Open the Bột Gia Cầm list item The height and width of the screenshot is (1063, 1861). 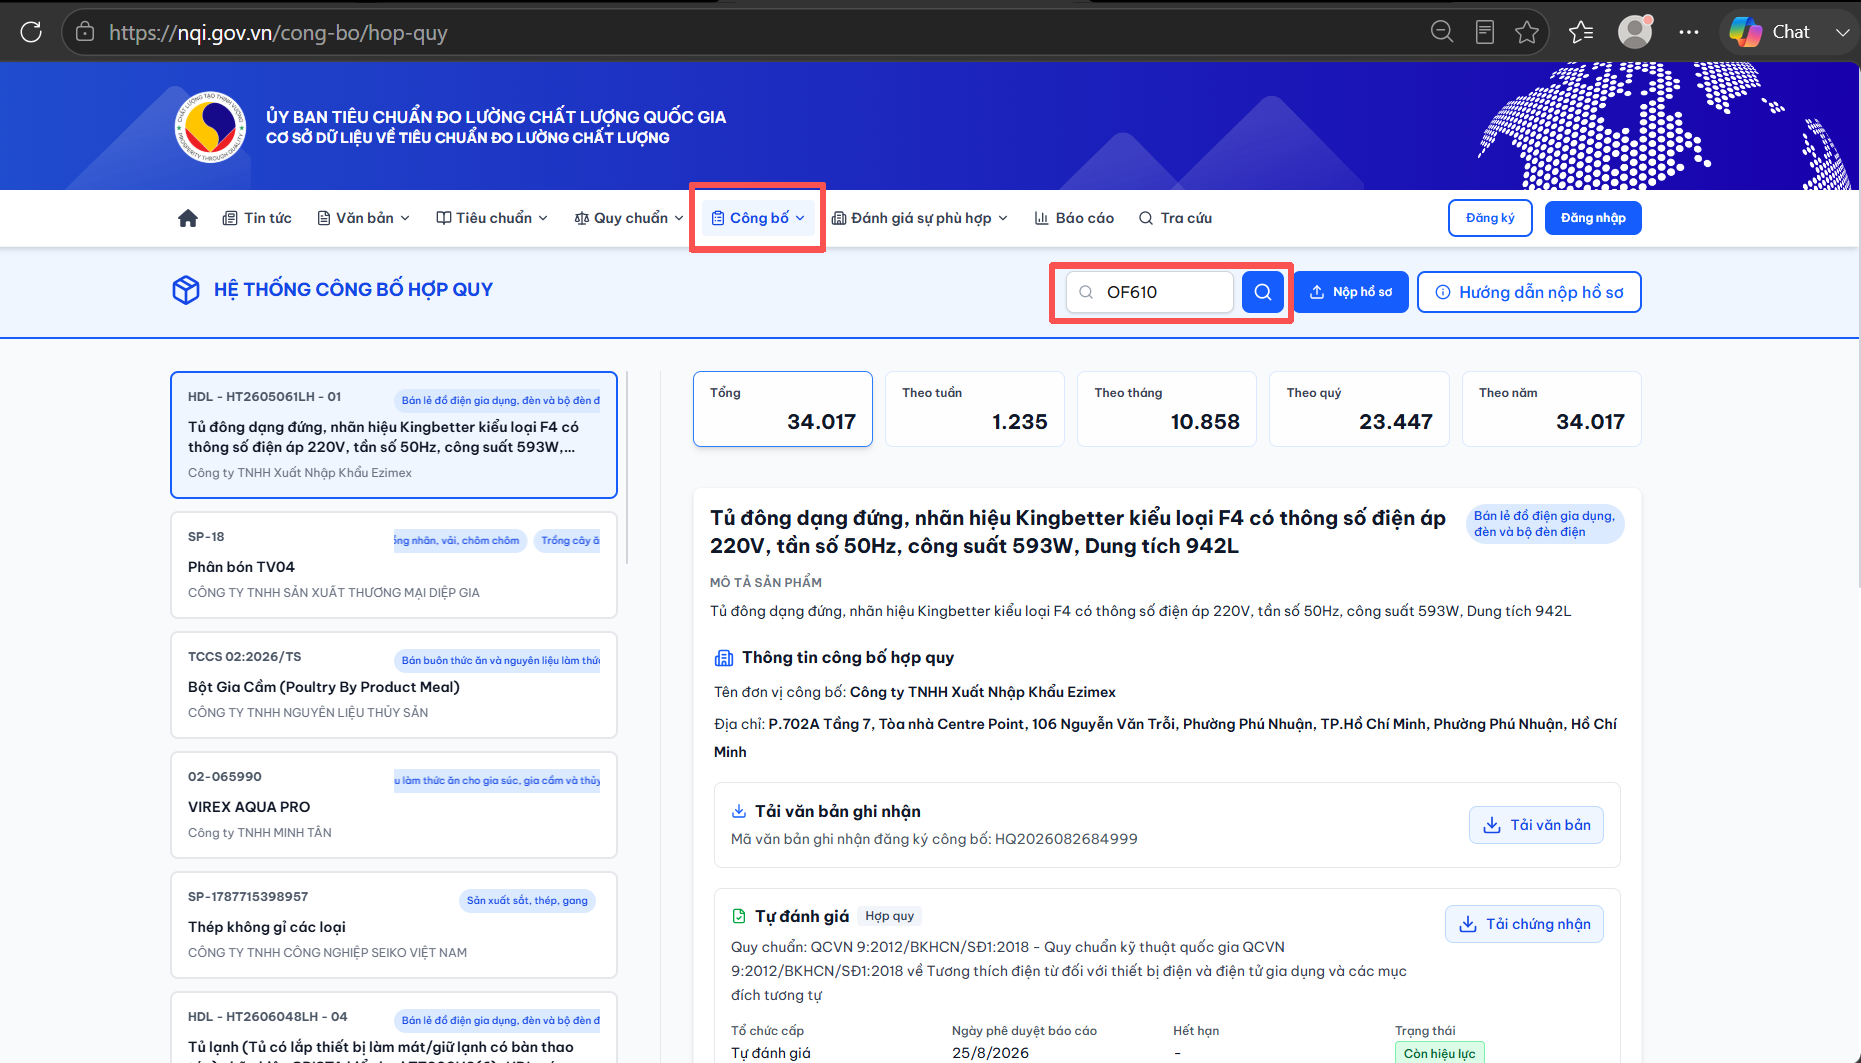point(394,685)
